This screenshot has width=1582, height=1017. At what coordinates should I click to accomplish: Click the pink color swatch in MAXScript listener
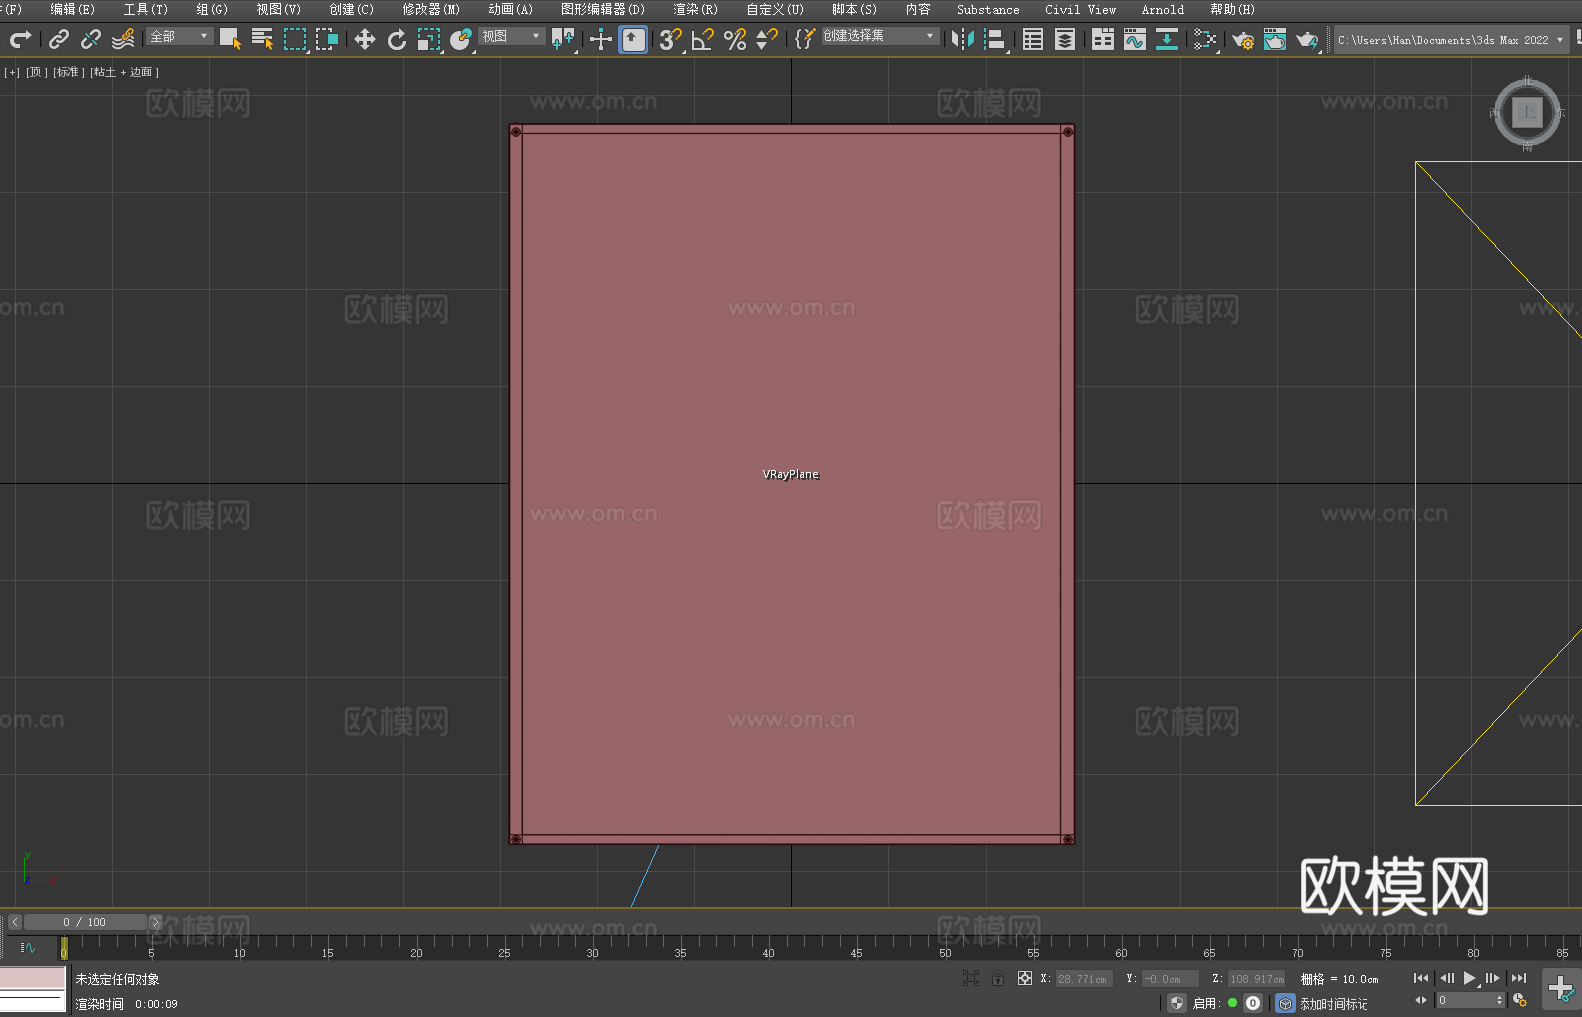(x=32, y=978)
